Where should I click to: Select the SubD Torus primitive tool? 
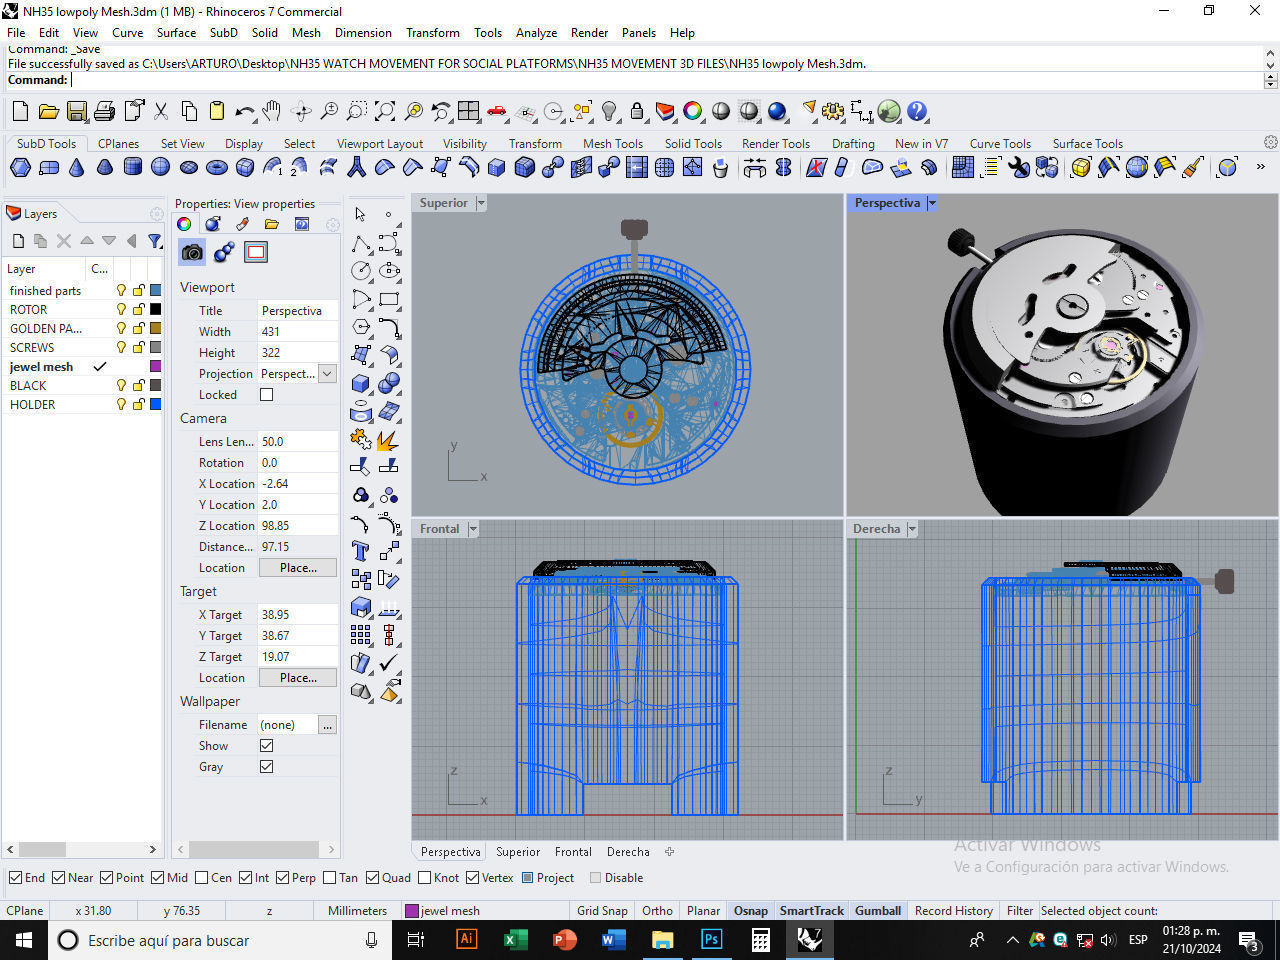tap(216, 167)
